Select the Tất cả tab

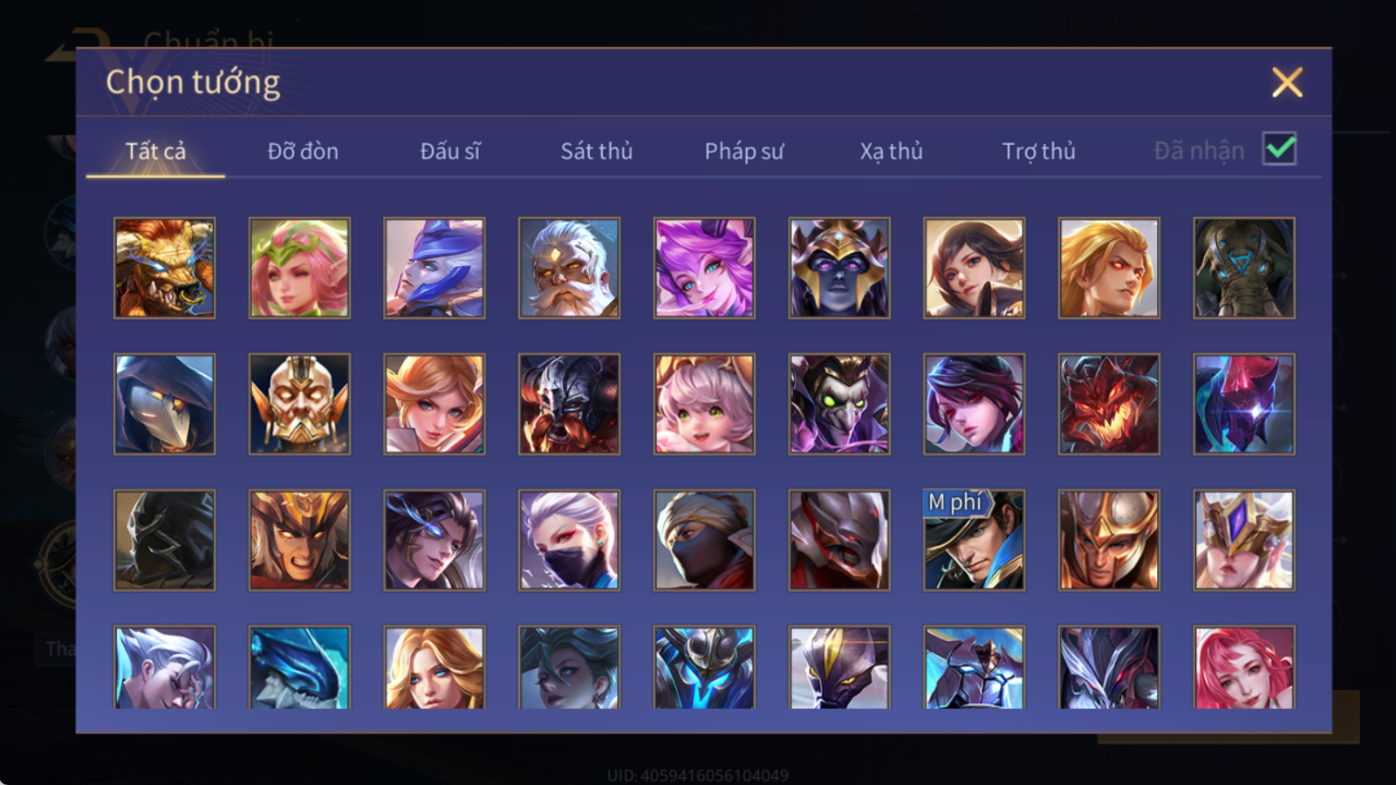tap(156, 151)
